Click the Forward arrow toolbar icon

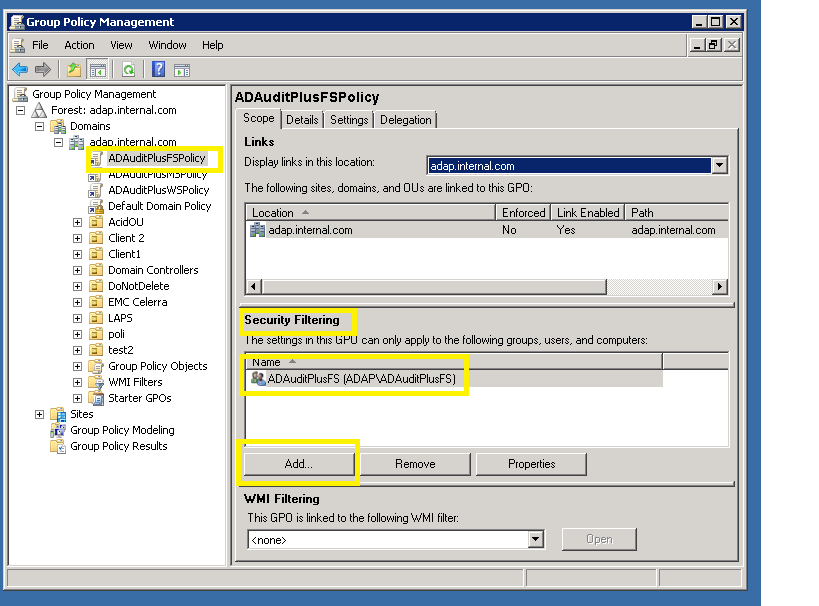(42, 69)
